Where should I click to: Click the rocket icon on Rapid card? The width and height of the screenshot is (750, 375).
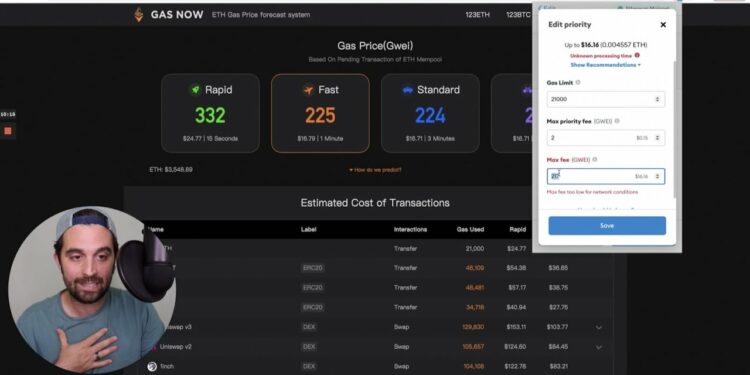tap(195, 90)
